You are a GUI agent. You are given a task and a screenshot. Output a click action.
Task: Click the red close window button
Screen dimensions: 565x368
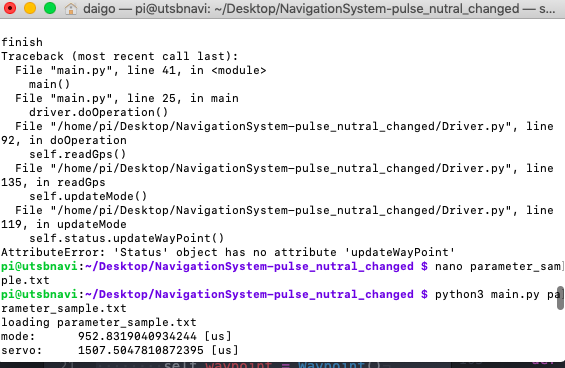(10, 8)
